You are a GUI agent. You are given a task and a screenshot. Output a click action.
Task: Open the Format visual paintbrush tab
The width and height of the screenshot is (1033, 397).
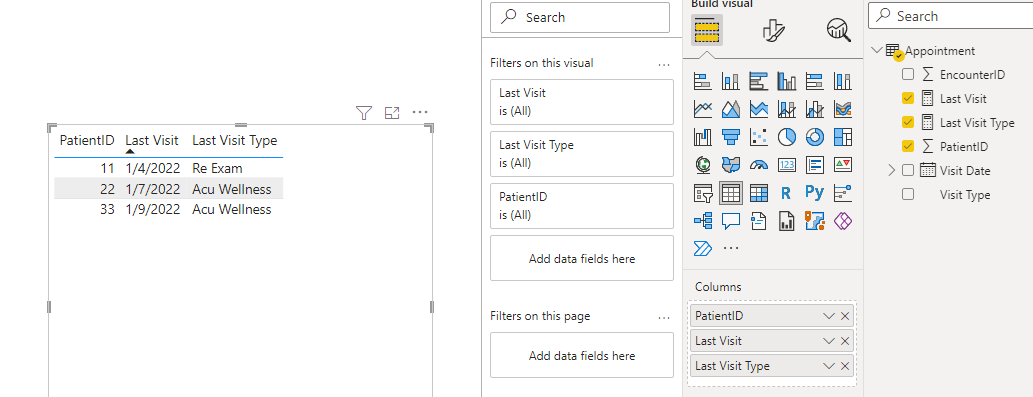coord(773,30)
